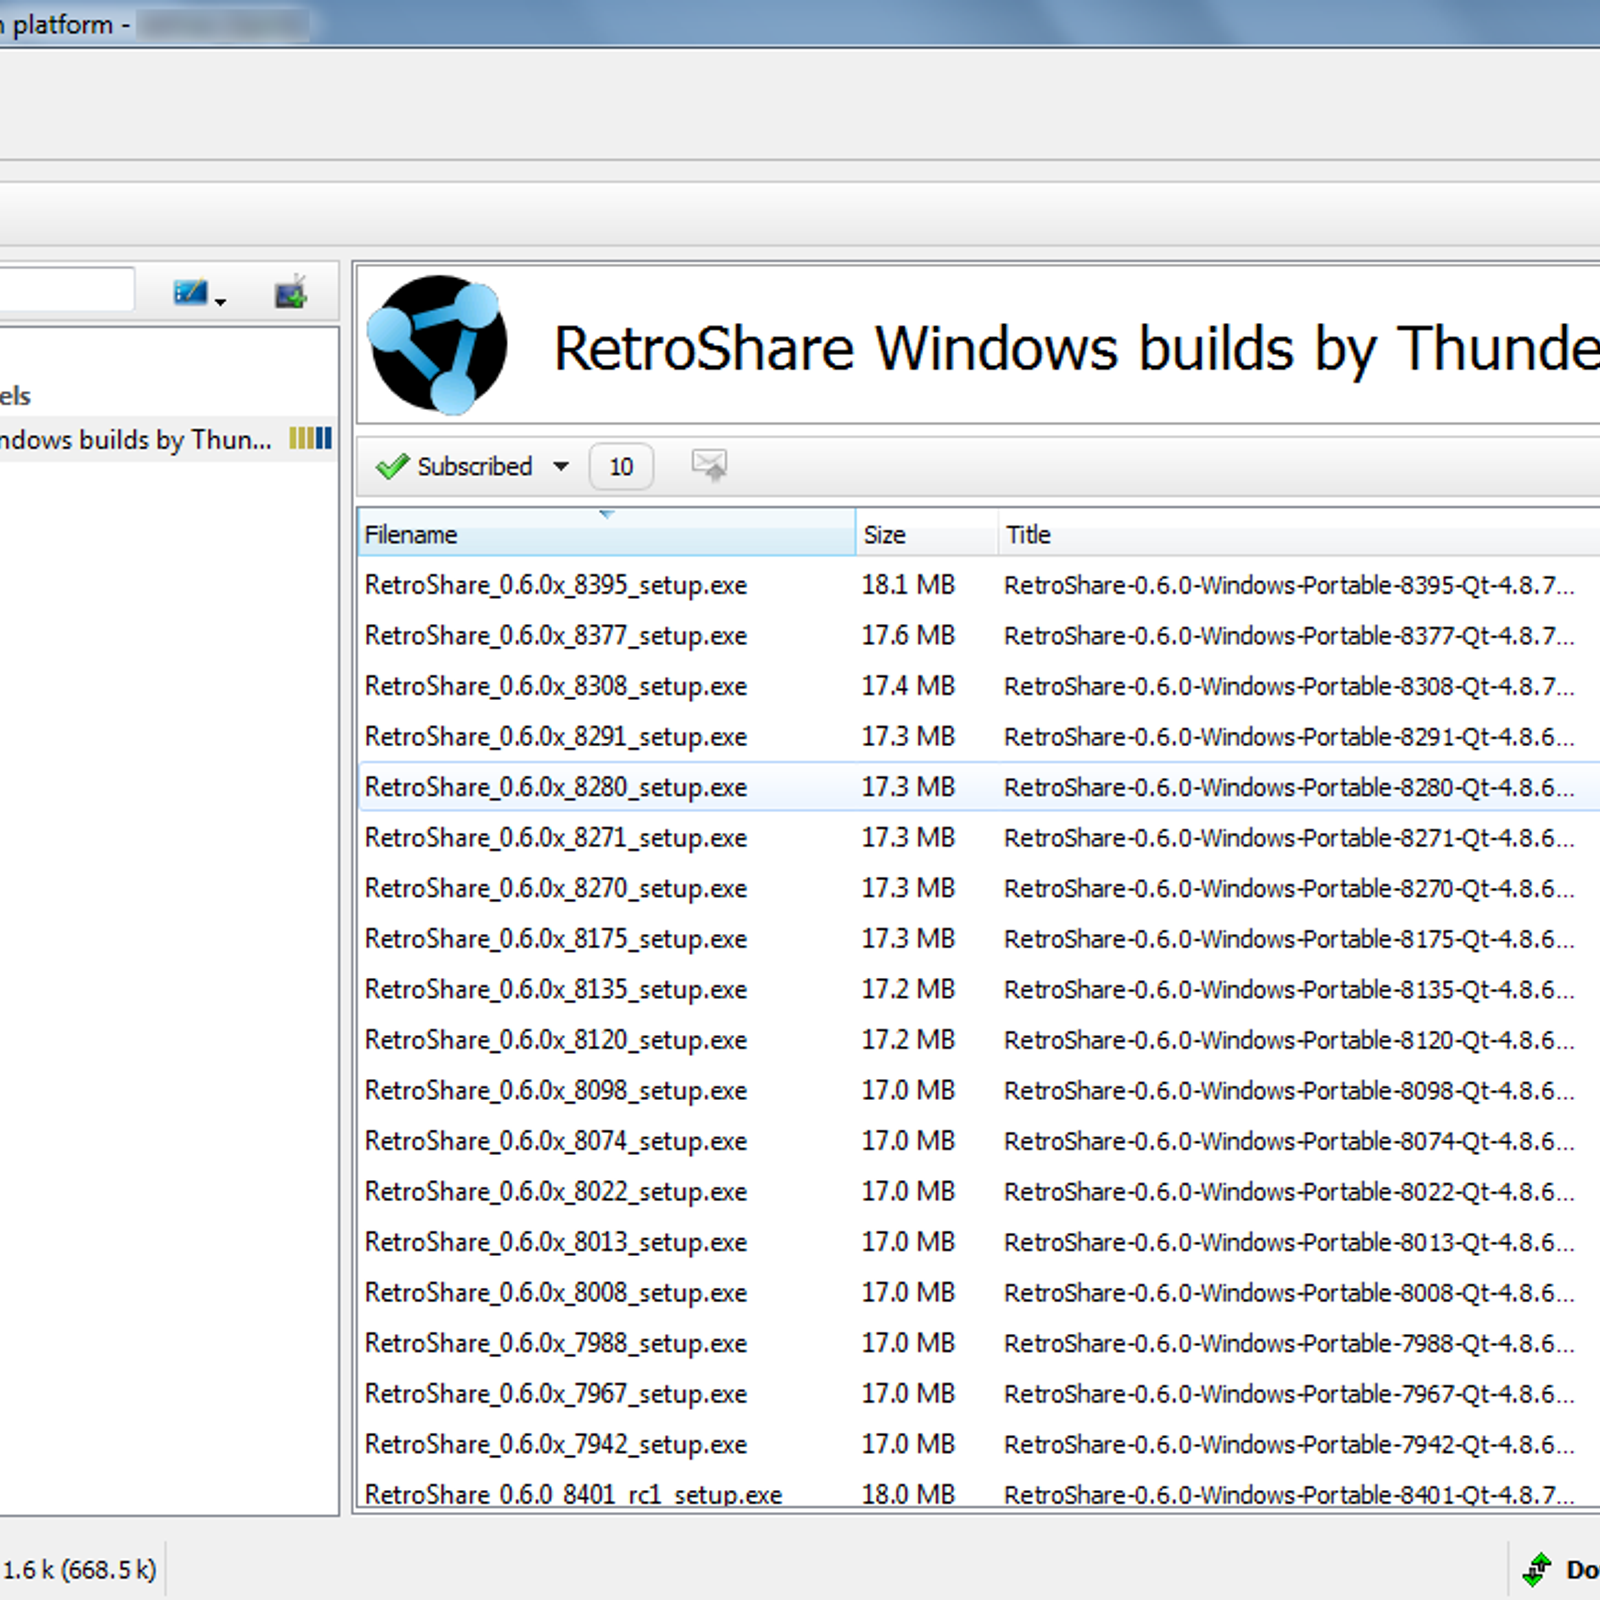Click the 17.6 MB size cell
Image resolution: width=1600 pixels, height=1600 pixels.
pos(908,636)
